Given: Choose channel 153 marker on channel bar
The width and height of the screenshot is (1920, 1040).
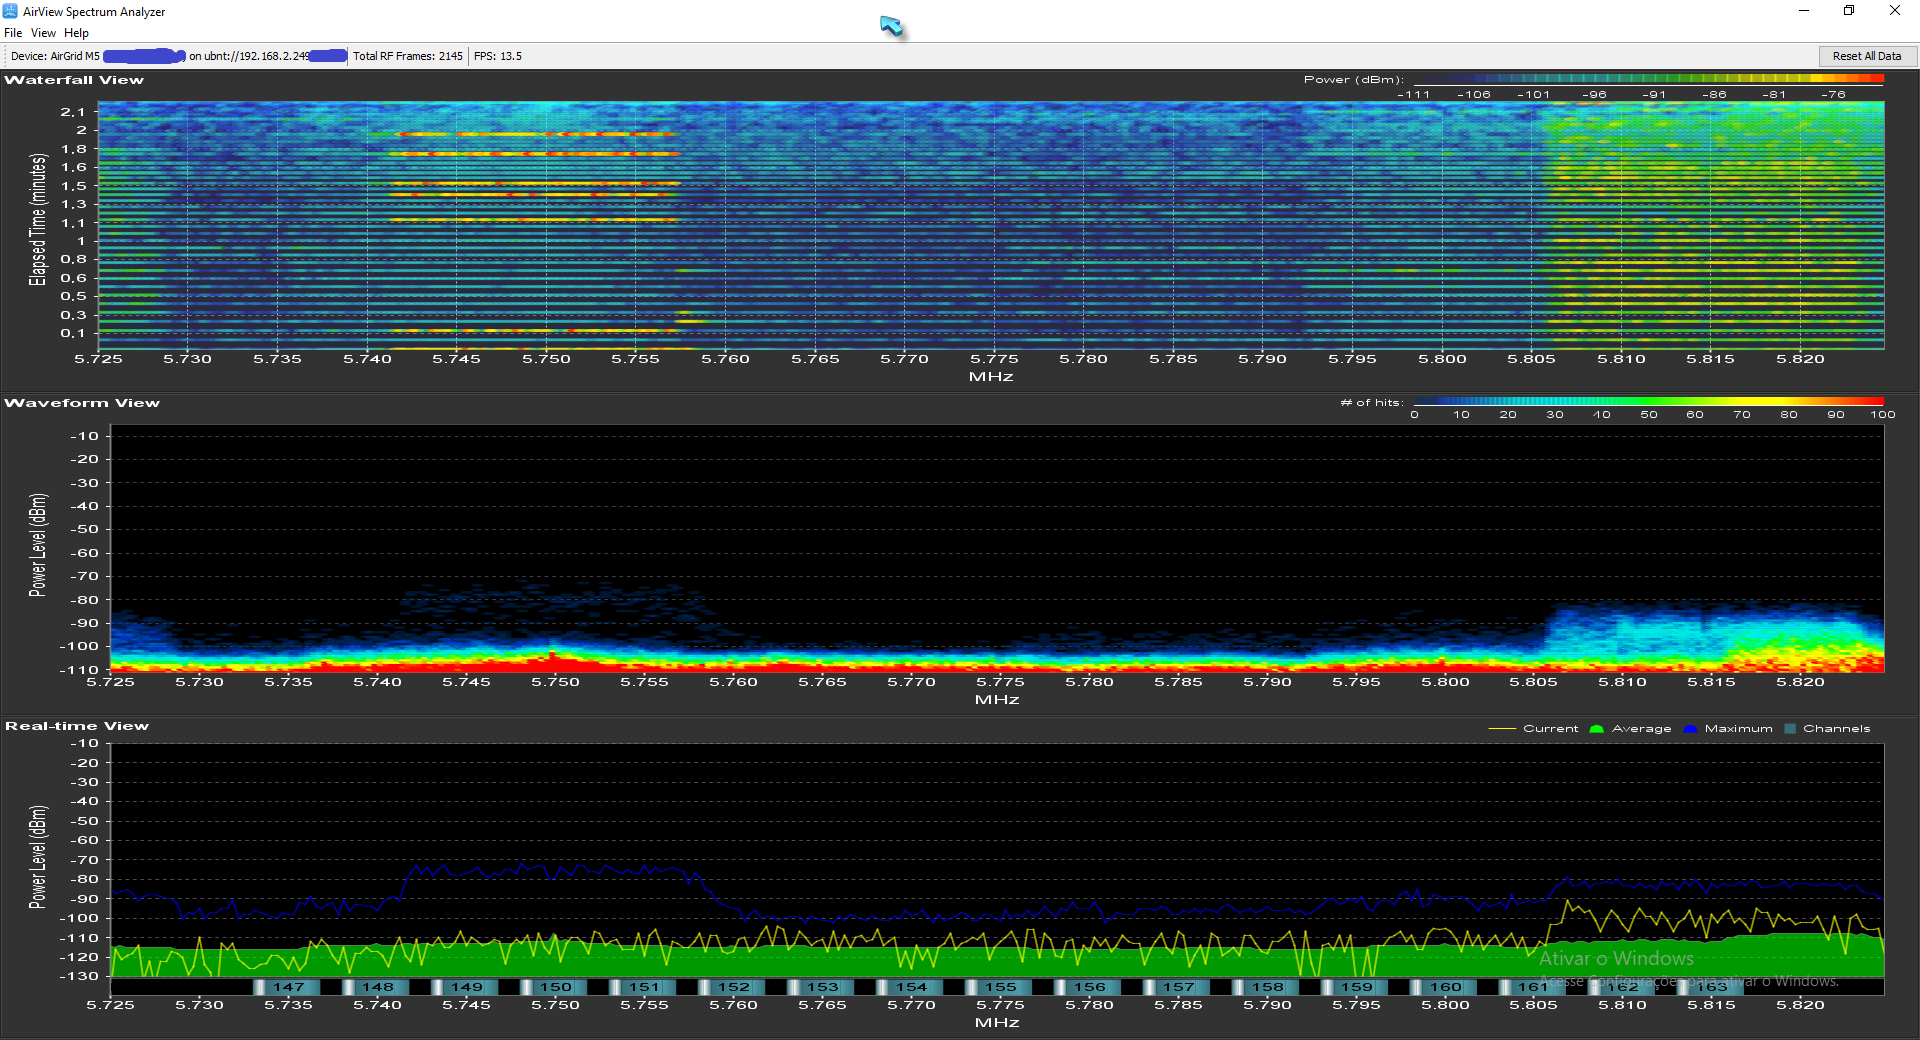Looking at the screenshot, I should [822, 987].
